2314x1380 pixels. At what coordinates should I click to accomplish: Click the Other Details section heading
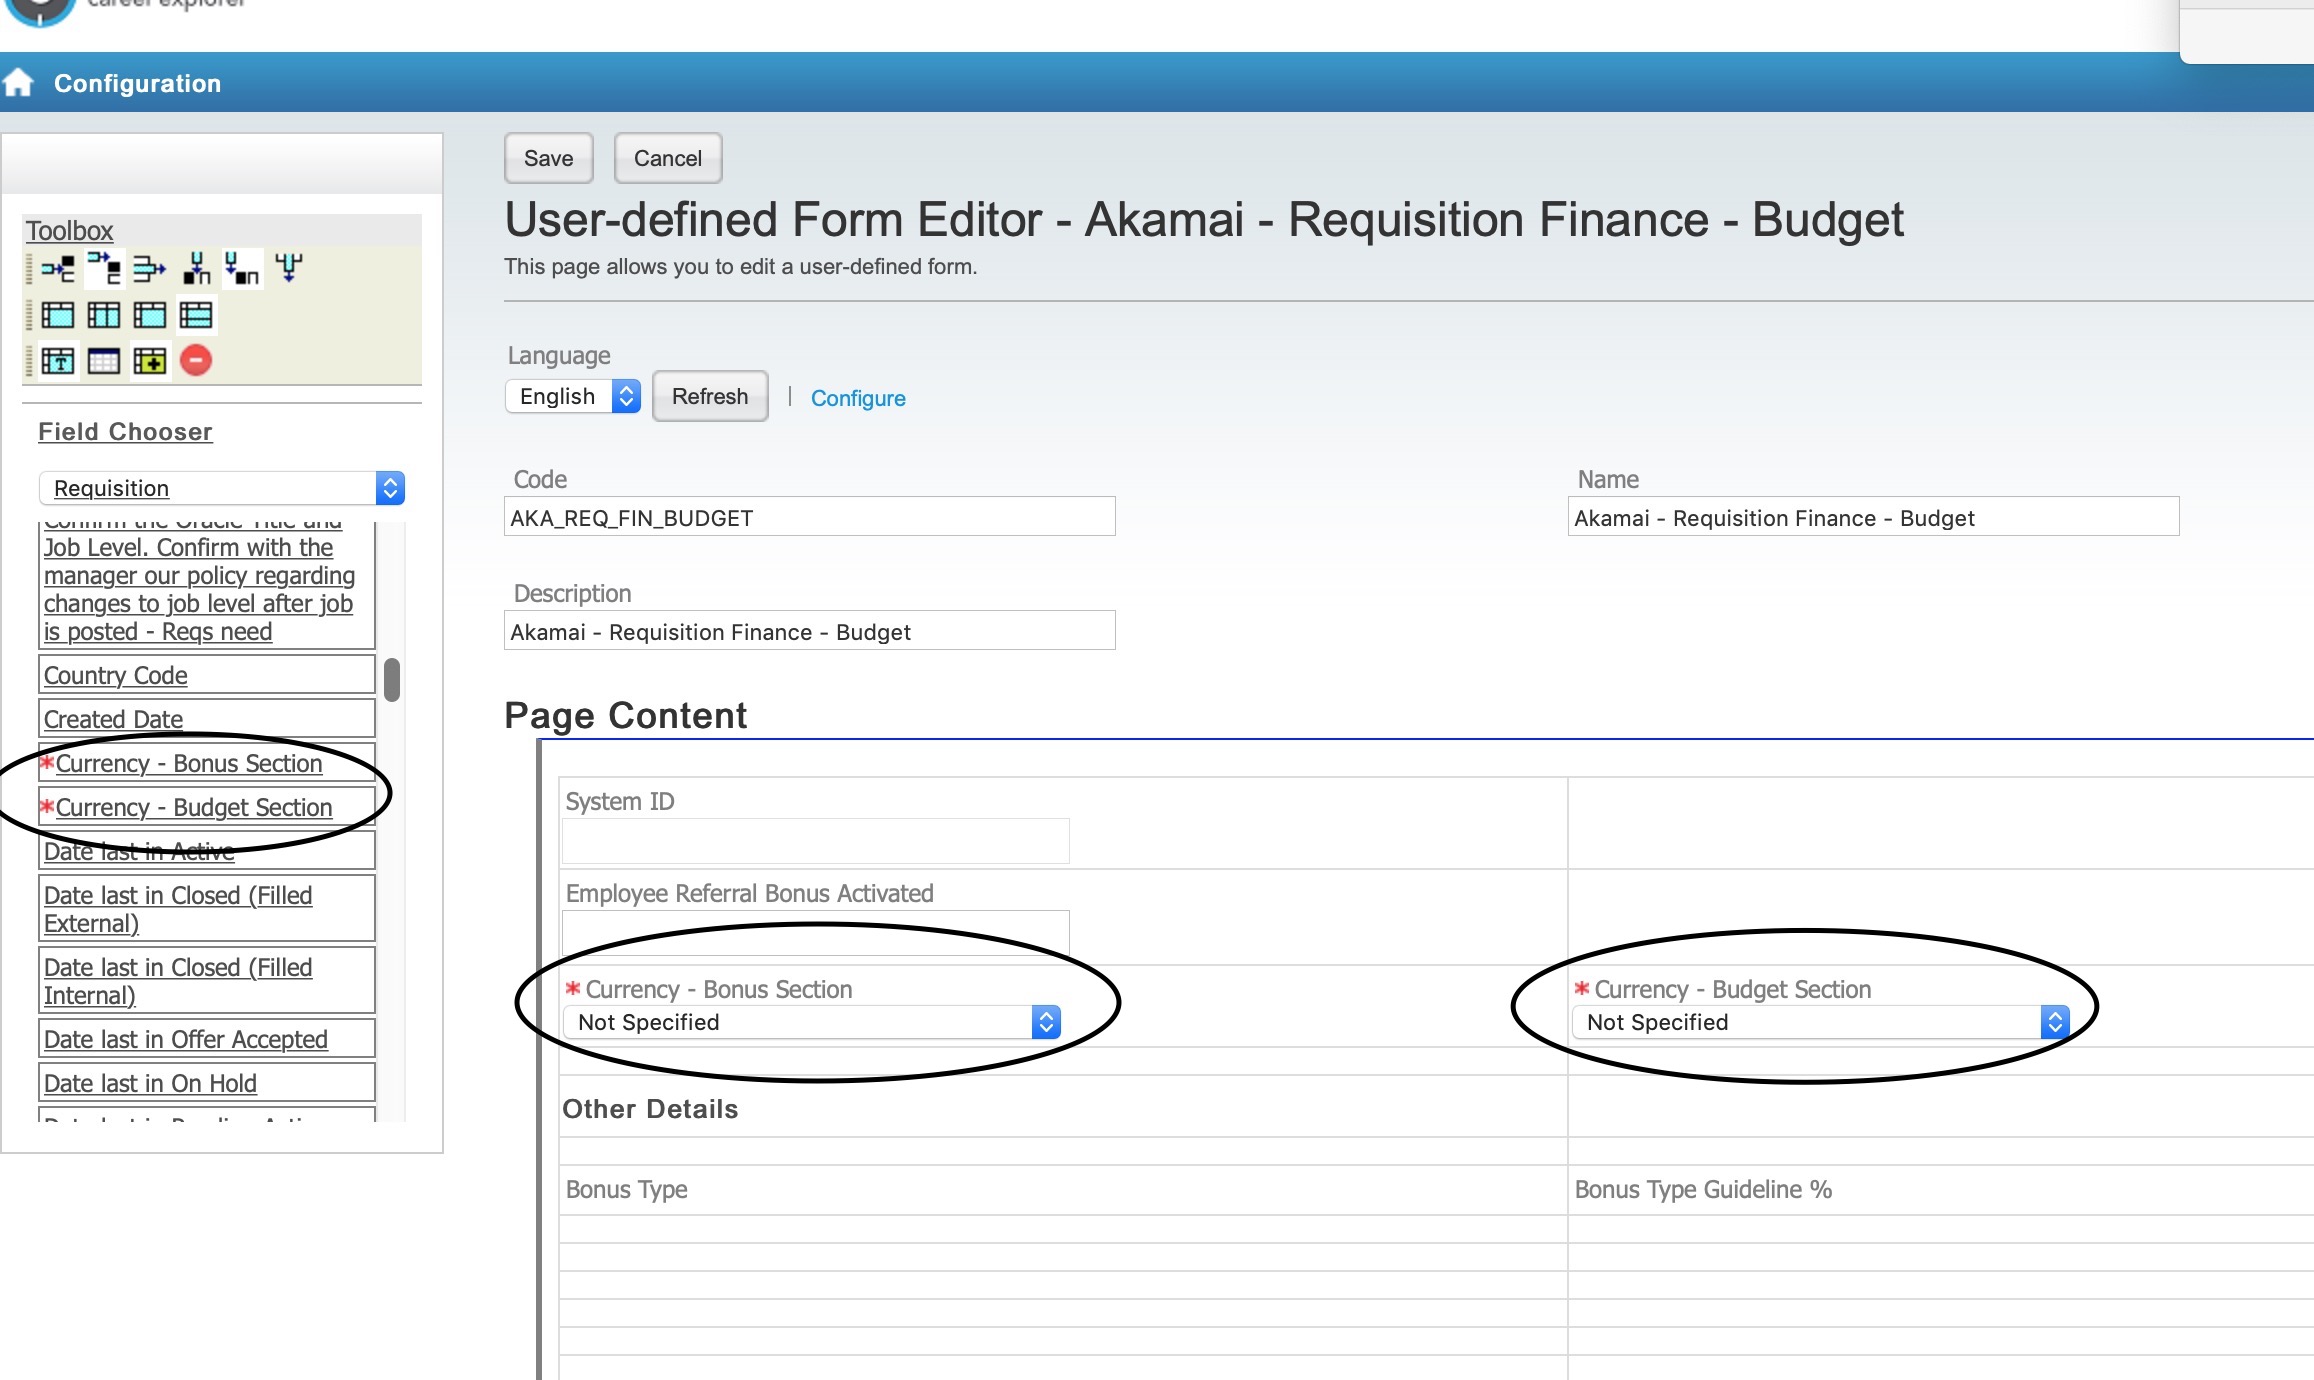(x=650, y=1109)
